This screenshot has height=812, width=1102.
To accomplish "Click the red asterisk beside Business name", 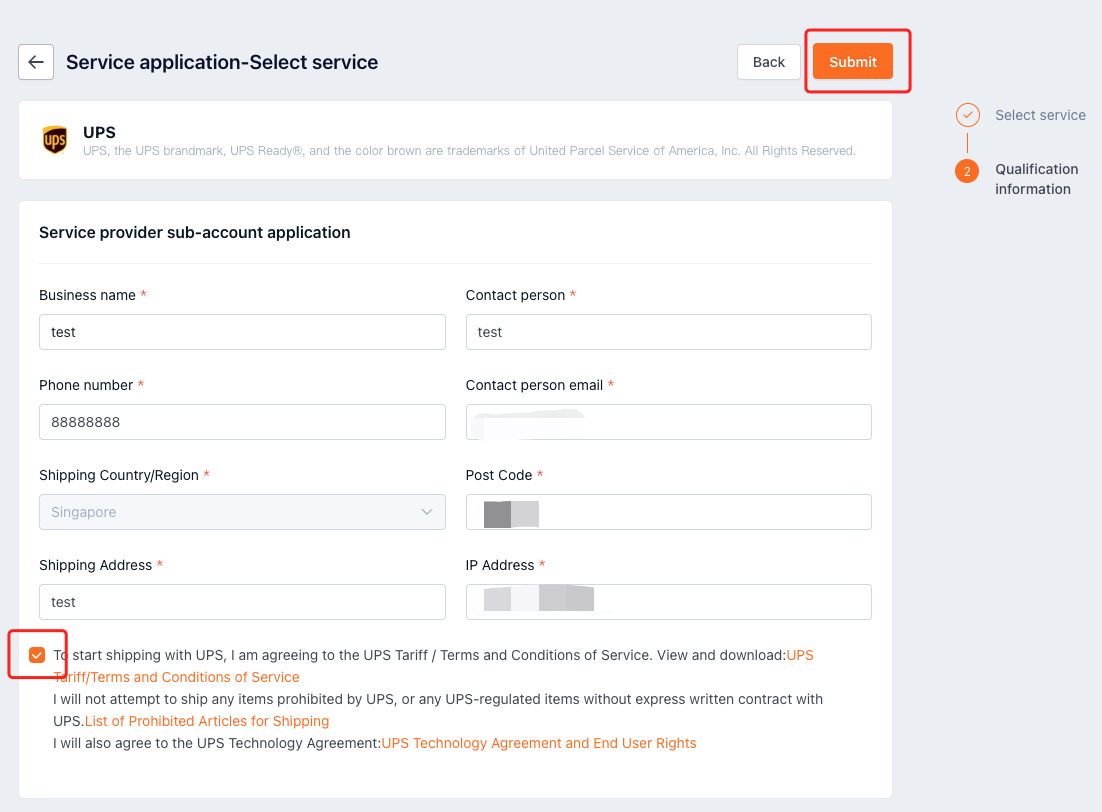I will pyautogui.click(x=142, y=294).
